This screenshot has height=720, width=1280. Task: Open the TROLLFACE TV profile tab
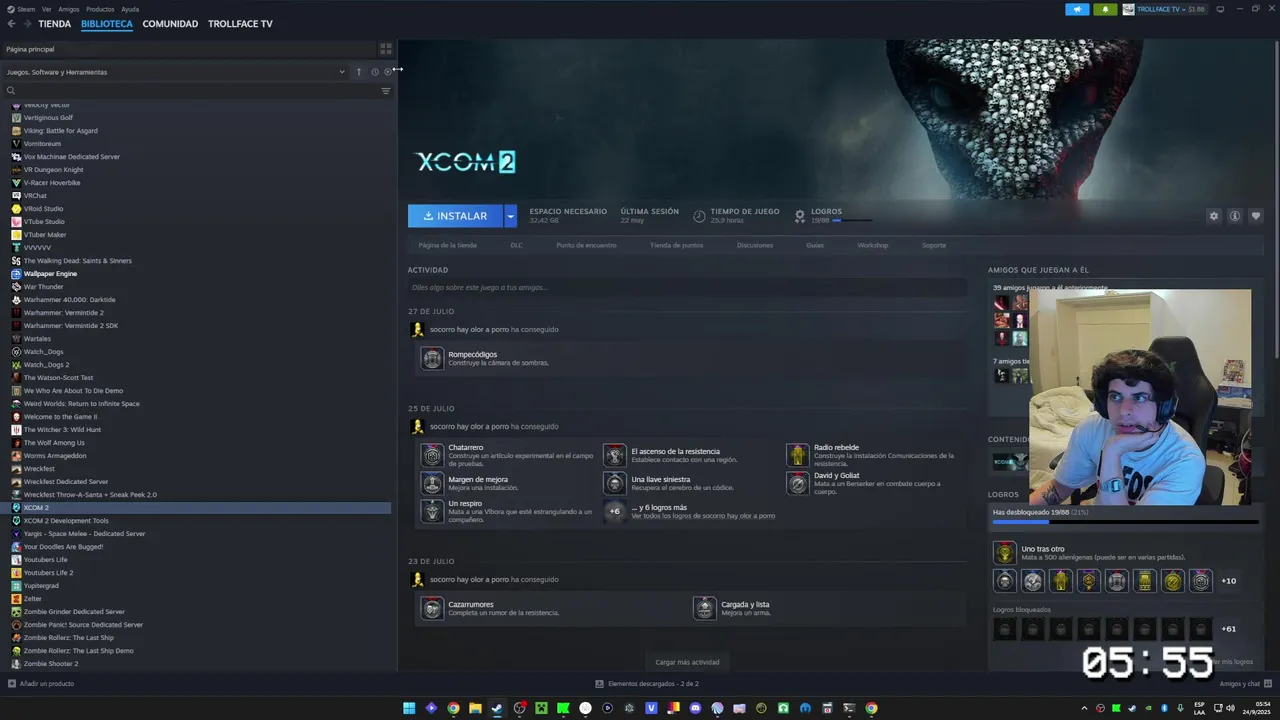[x=240, y=24]
